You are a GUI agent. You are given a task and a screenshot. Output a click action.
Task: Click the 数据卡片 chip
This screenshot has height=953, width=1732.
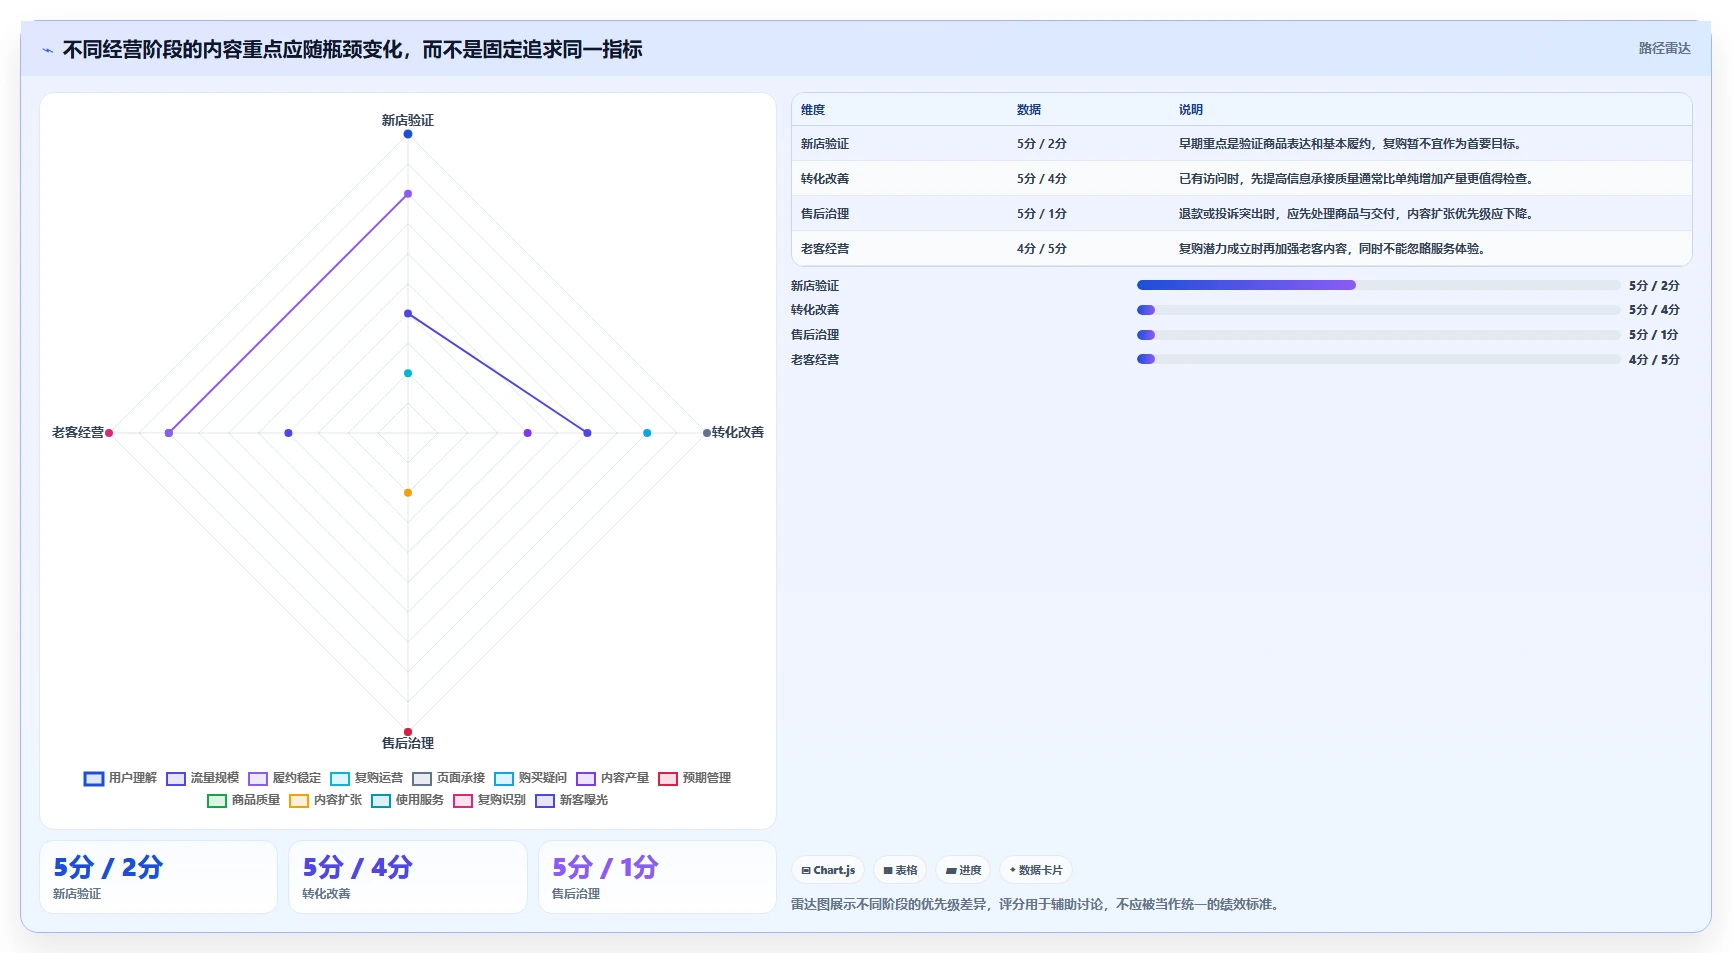(x=1036, y=870)
